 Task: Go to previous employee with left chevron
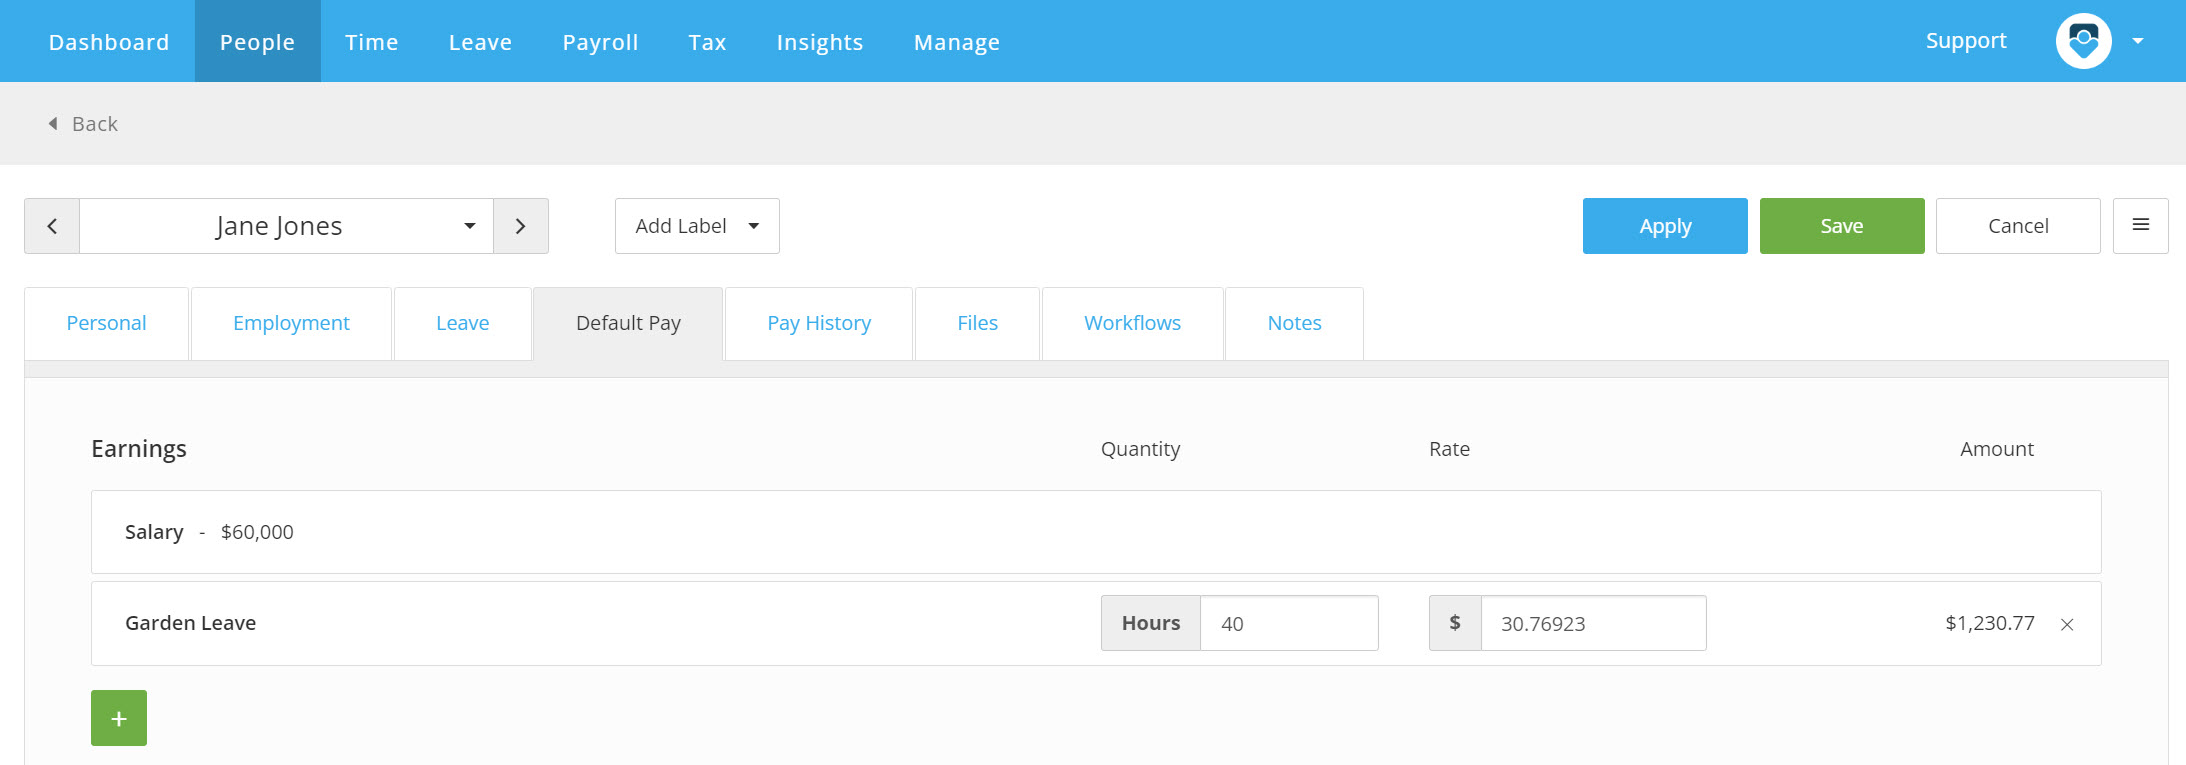[x=52, y=226]
